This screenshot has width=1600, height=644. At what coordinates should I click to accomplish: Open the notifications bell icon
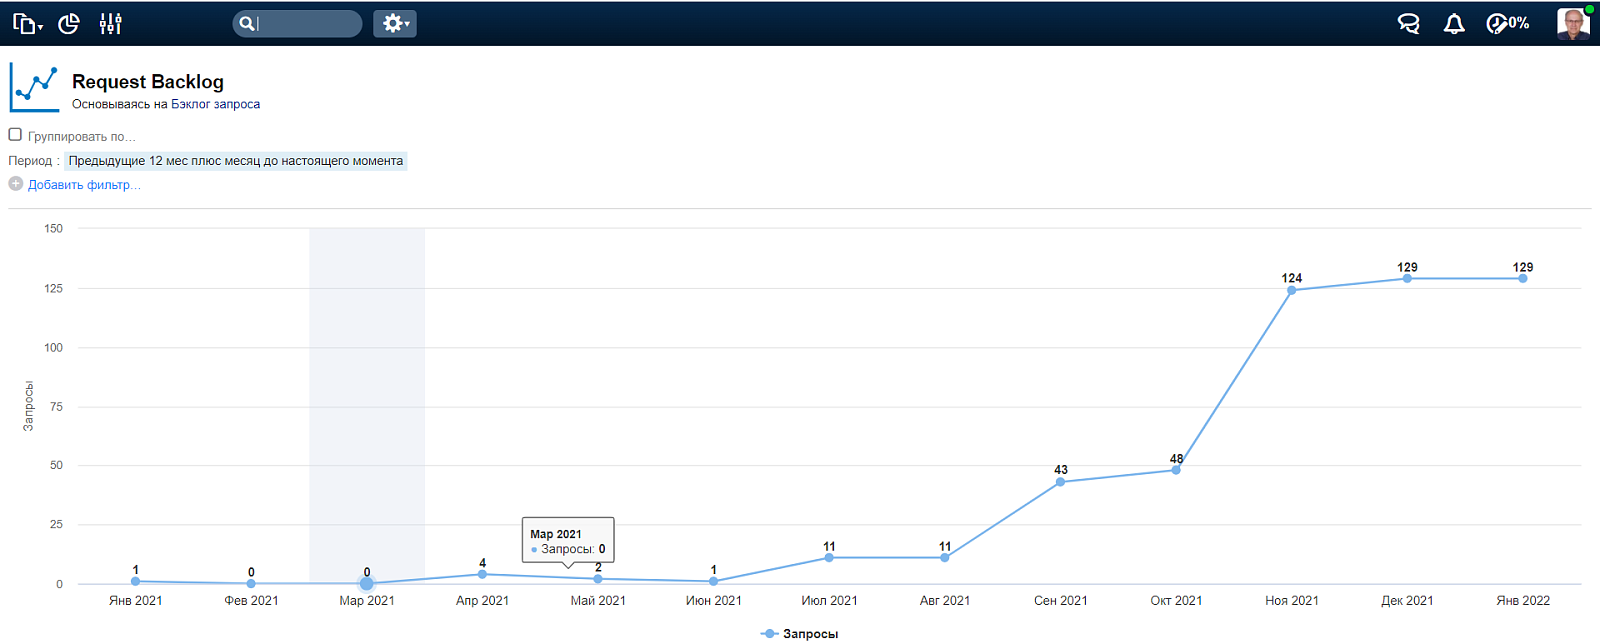[x=1454, y=24]
